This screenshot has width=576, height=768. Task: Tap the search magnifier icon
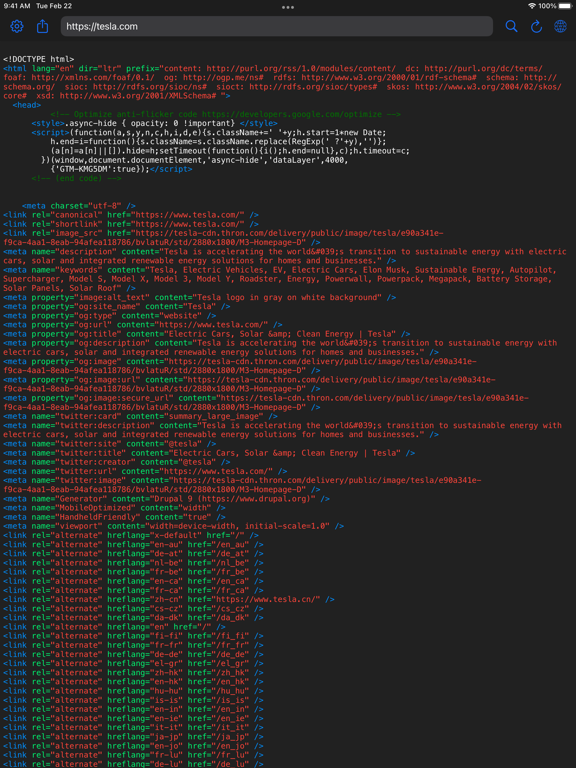point(511,26)
